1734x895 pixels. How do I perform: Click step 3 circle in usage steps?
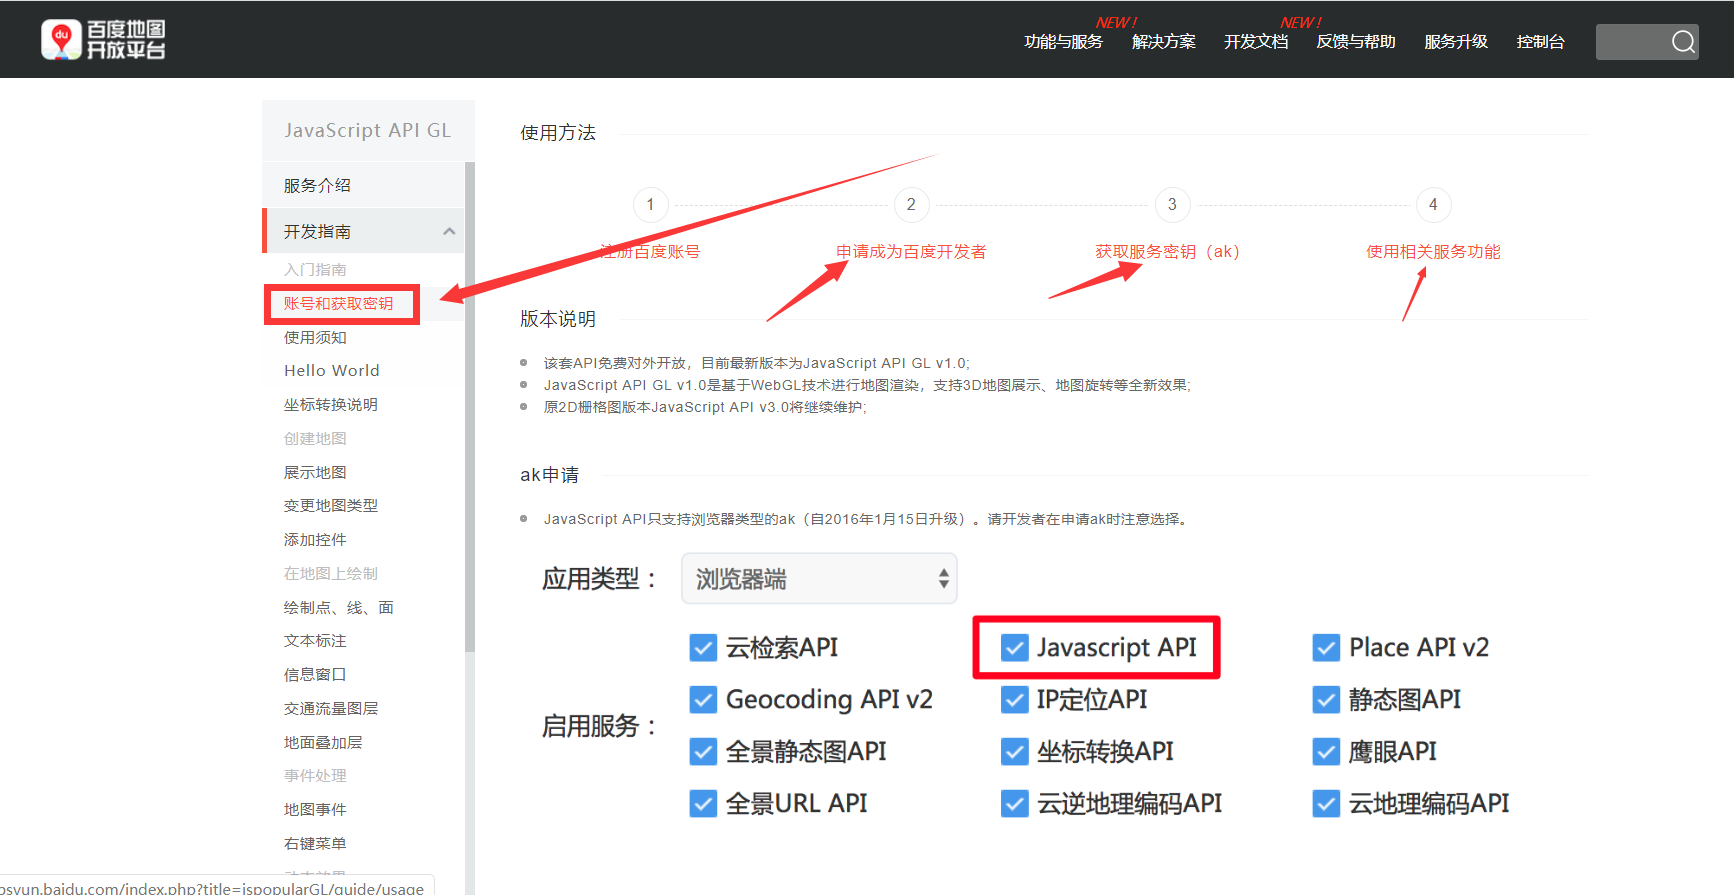[x=1172, y=205]
